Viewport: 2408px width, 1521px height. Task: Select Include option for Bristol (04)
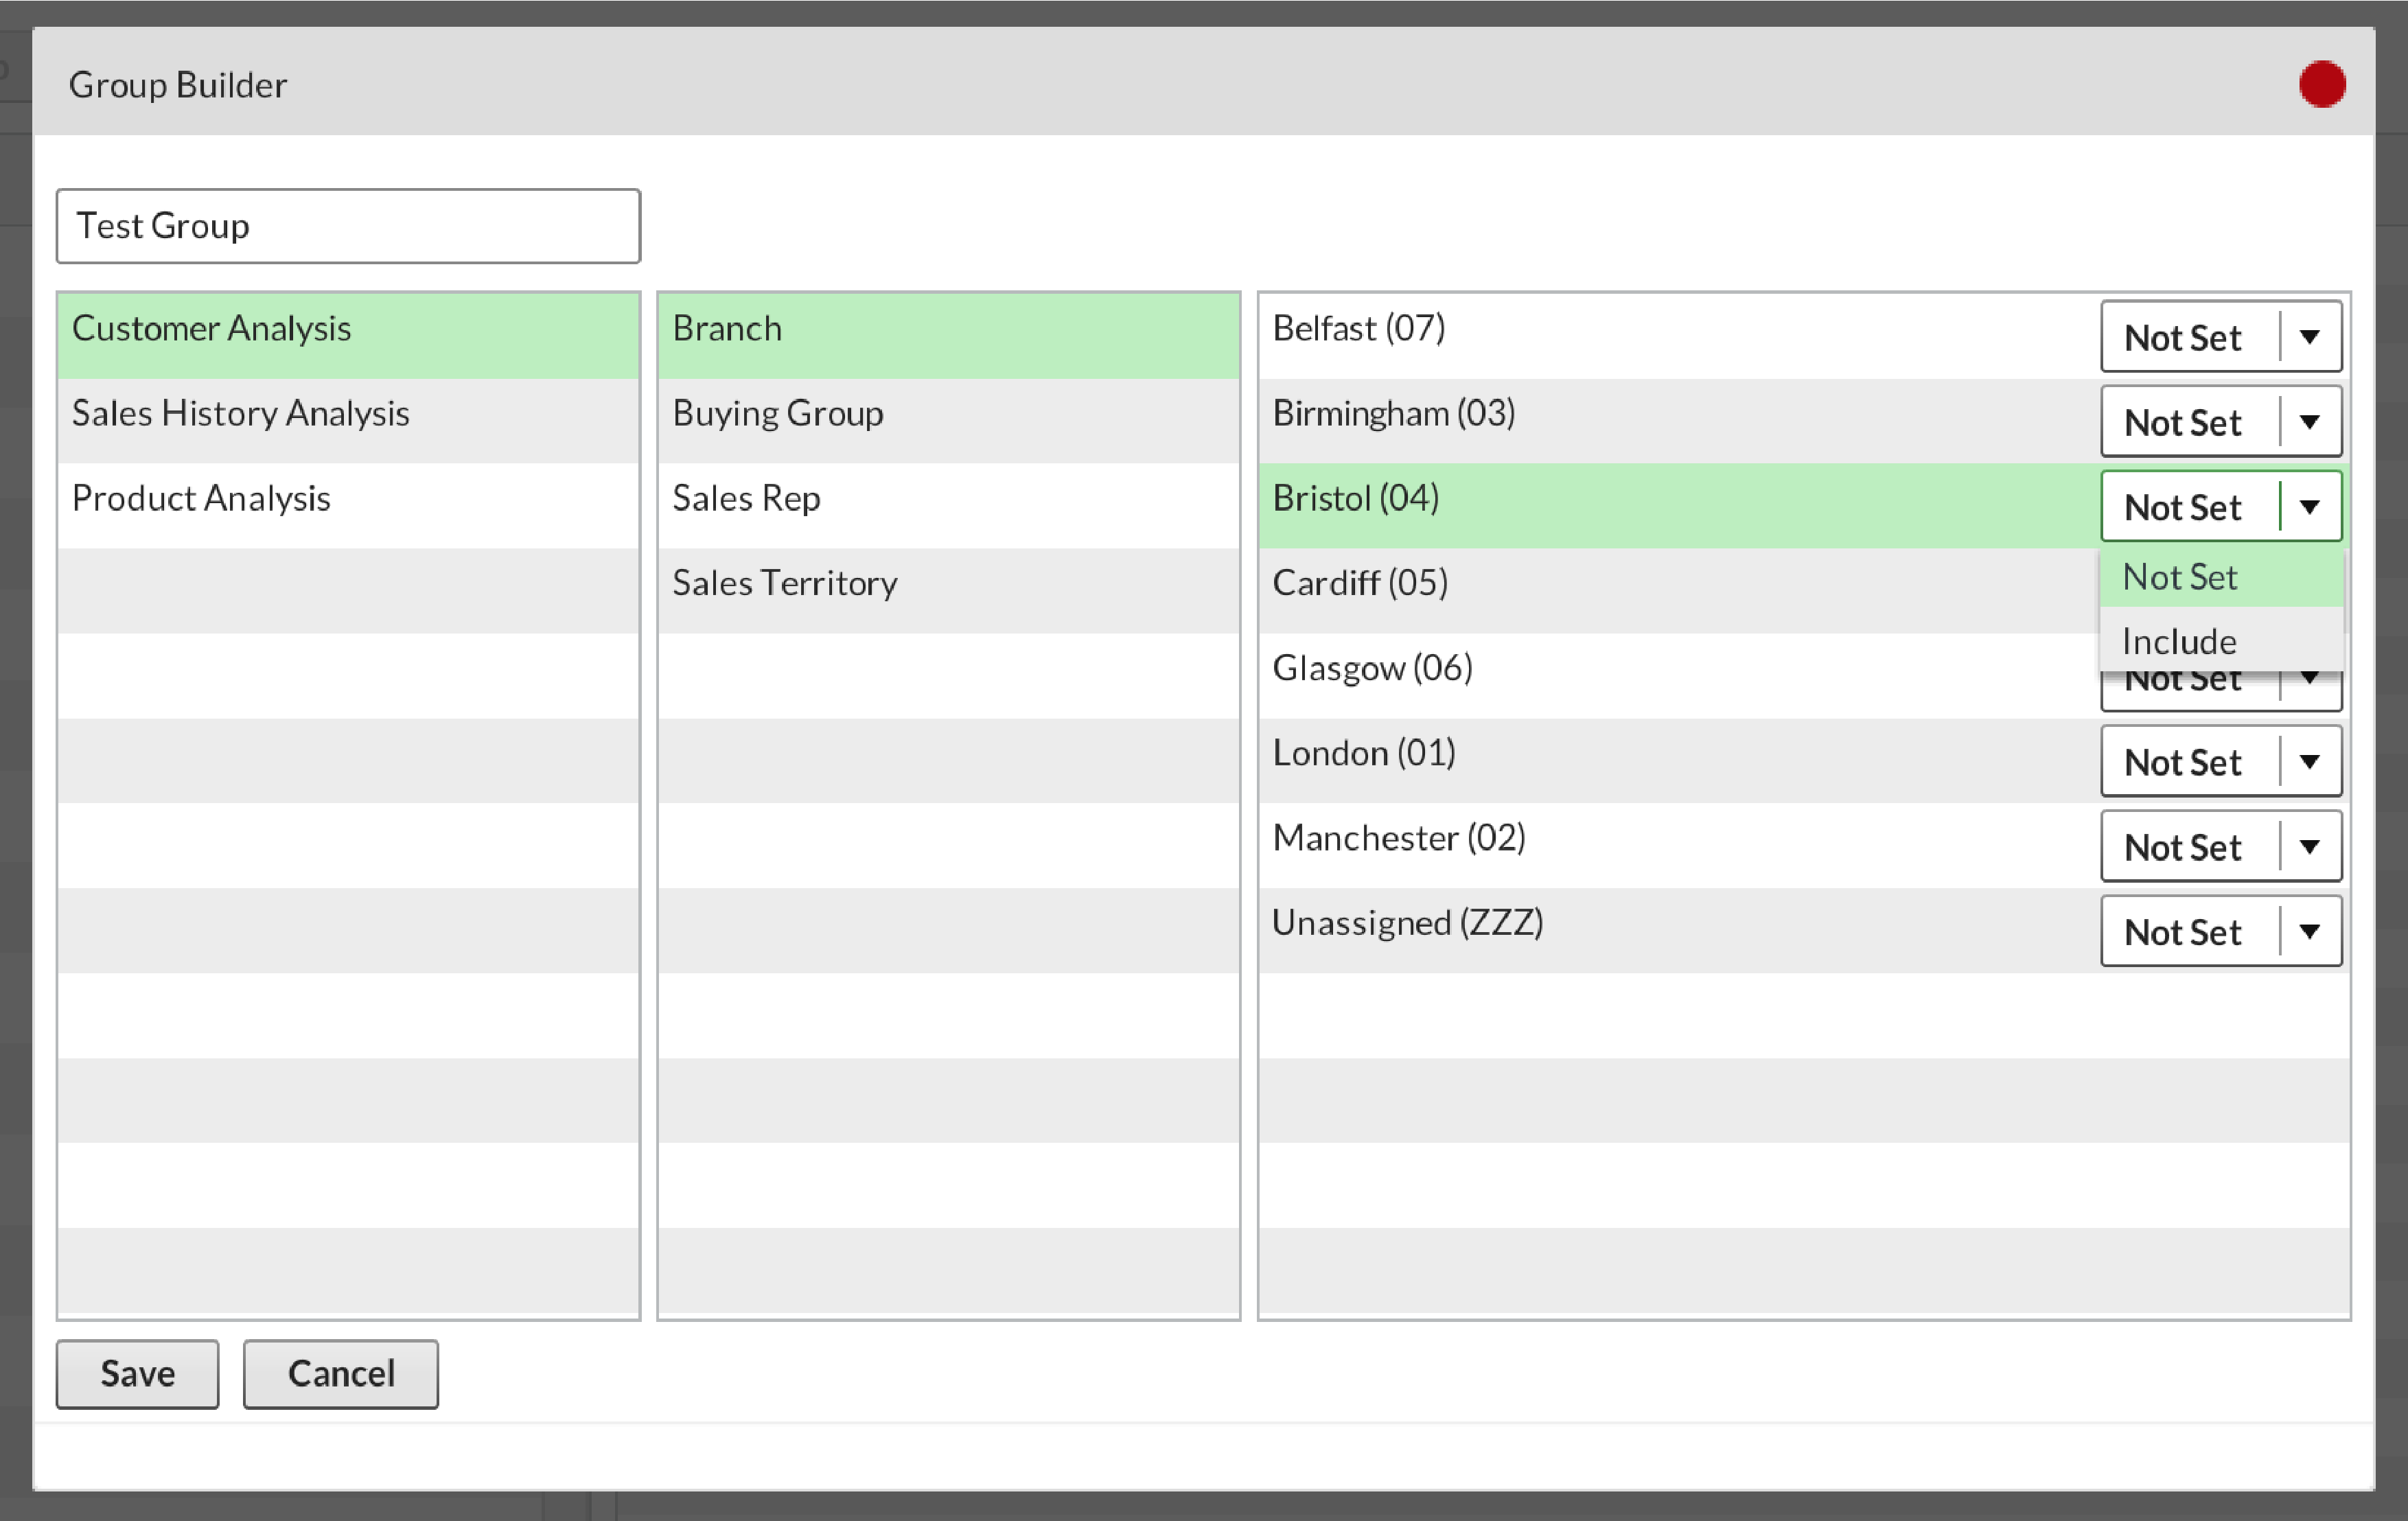point(2179,640)
